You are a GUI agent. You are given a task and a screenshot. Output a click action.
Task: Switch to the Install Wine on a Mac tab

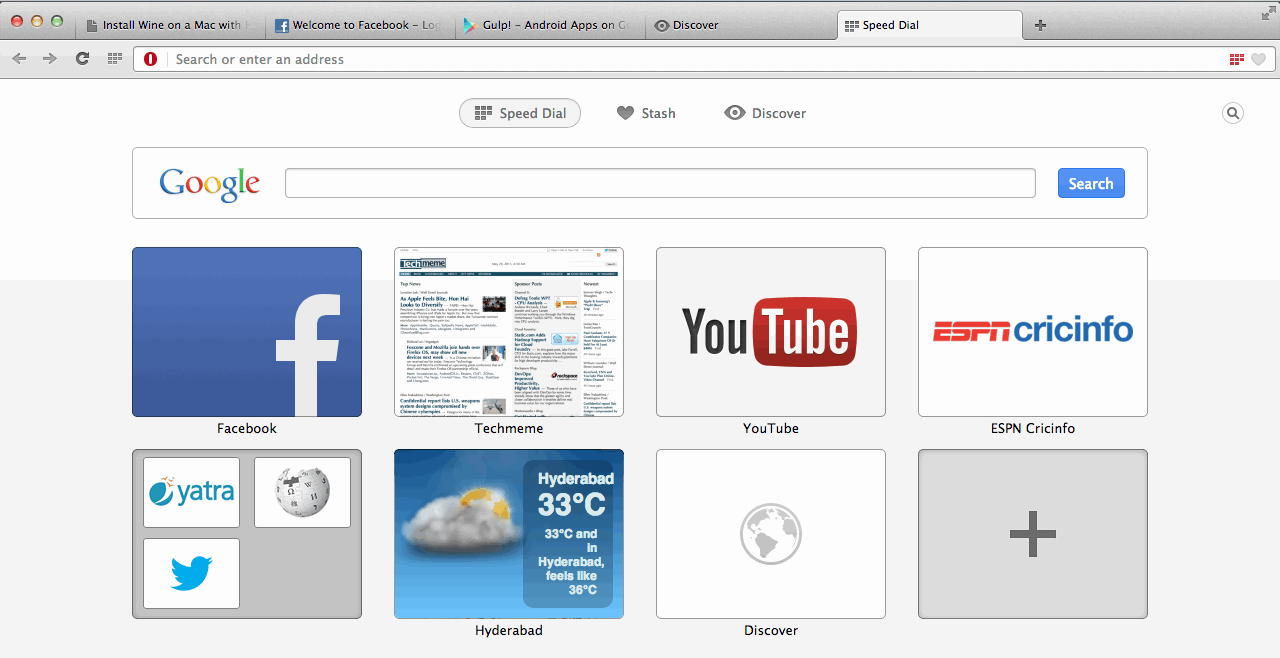(170, 25)
